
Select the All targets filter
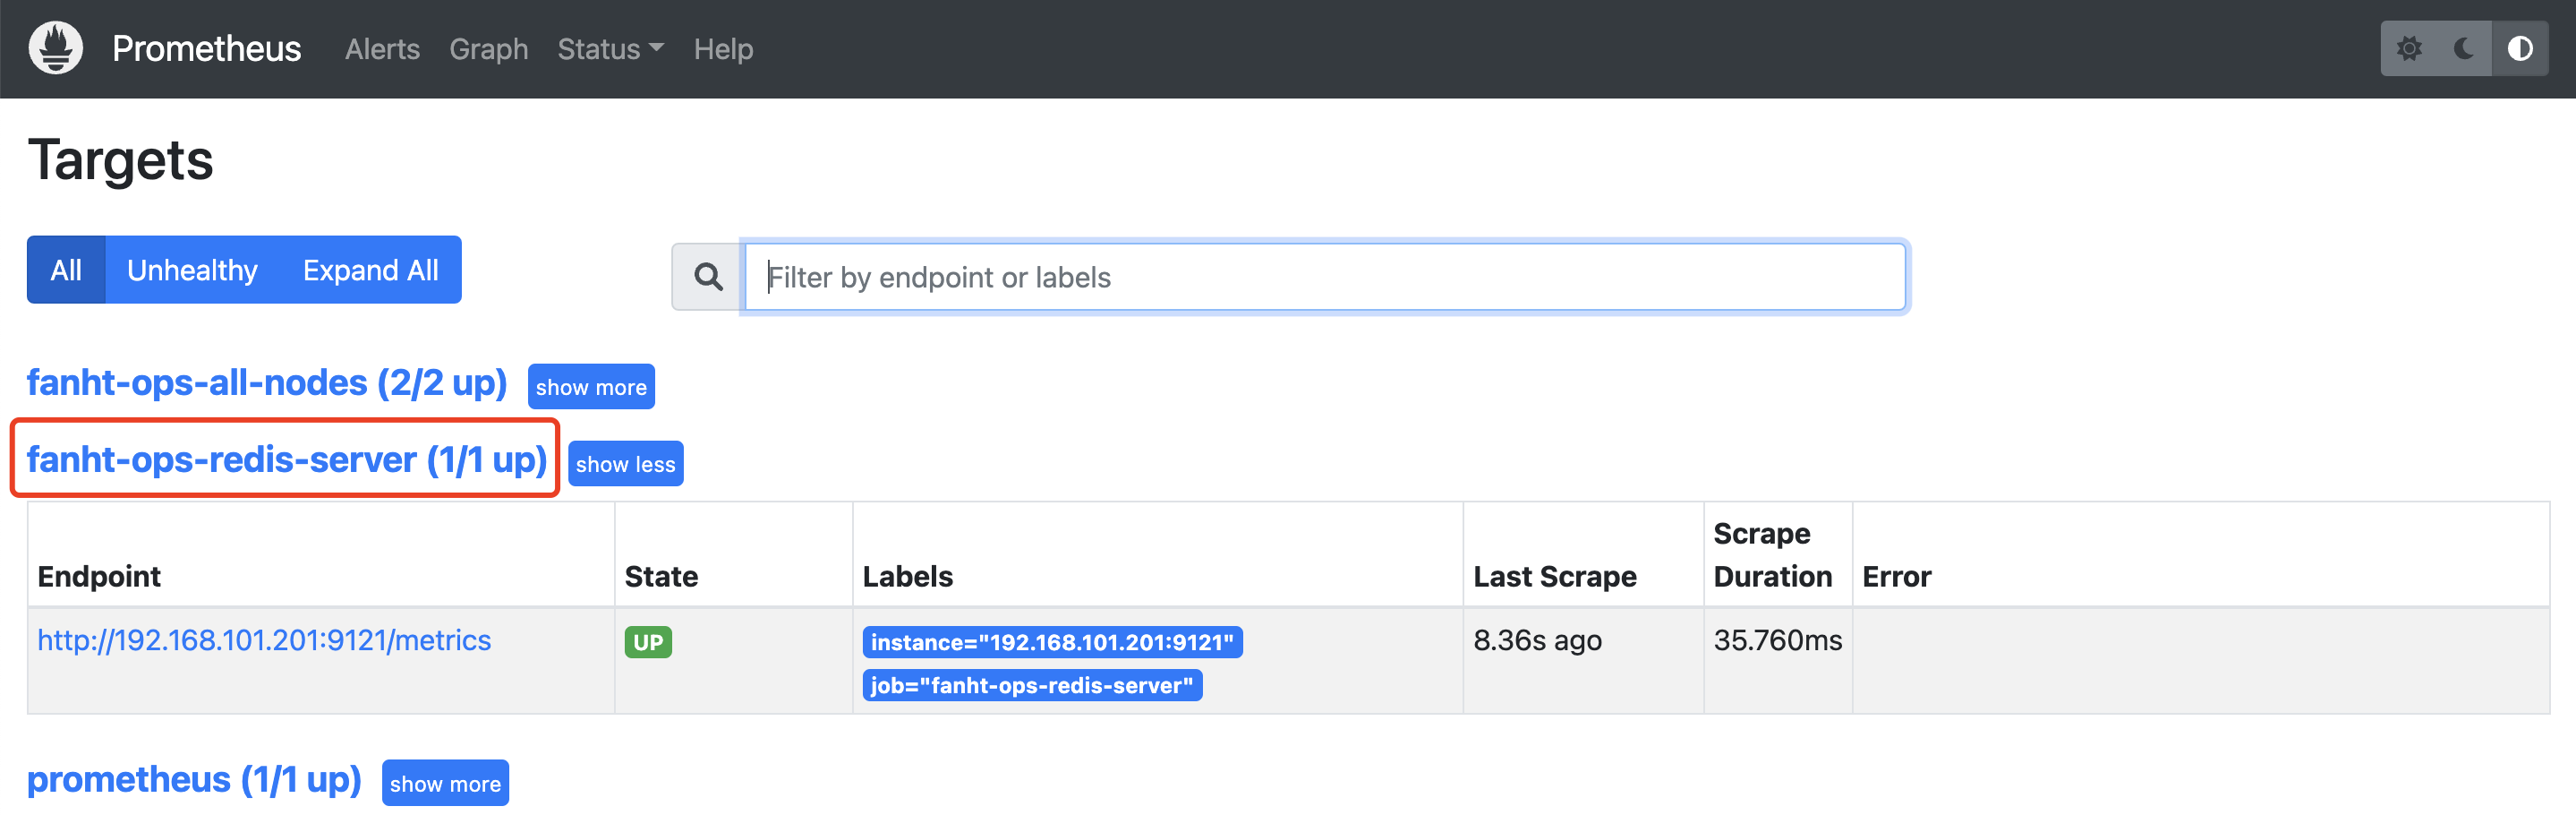tap(66, 270)
